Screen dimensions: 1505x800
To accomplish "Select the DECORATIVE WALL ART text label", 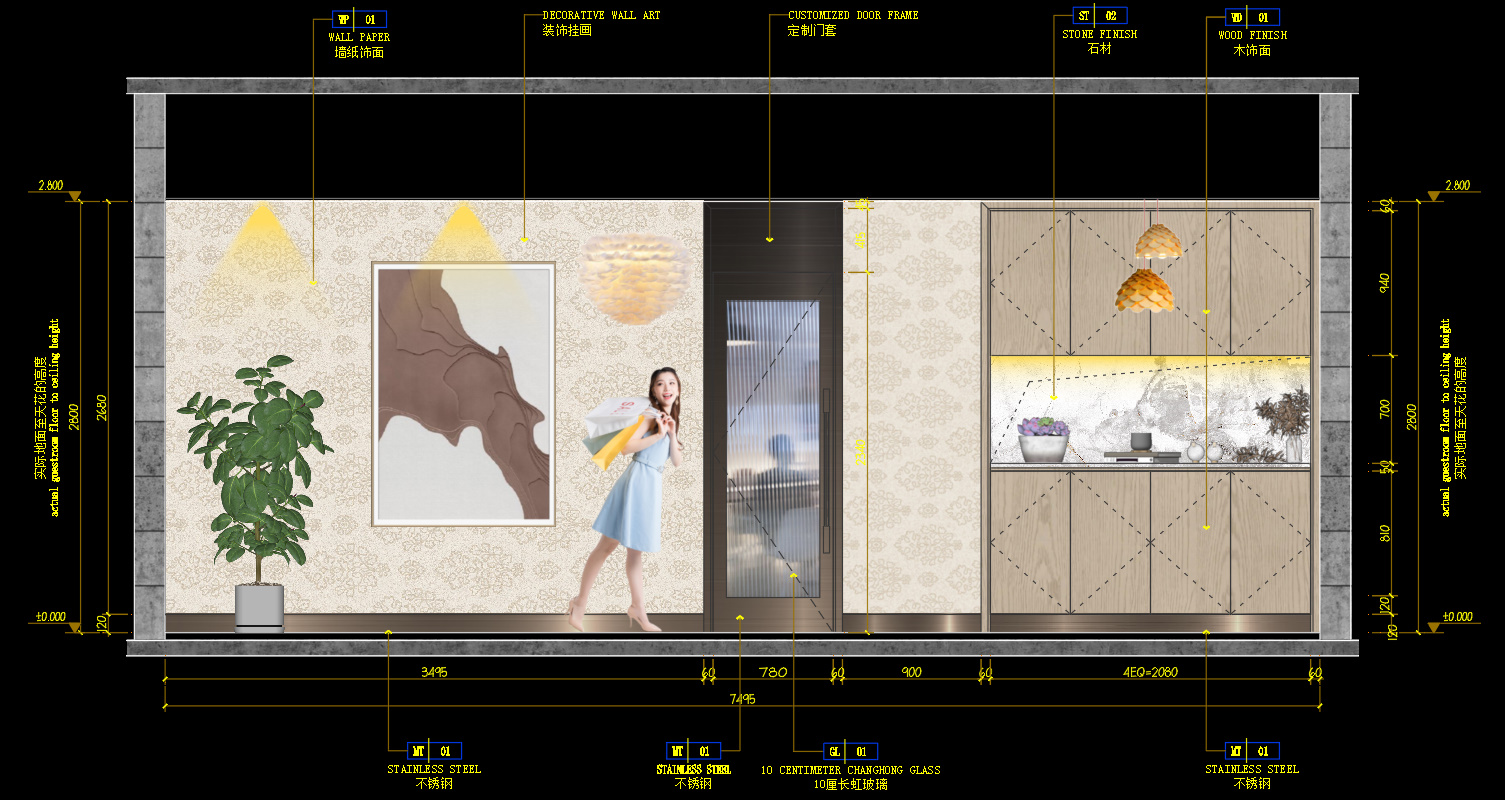I will point(601,16).
